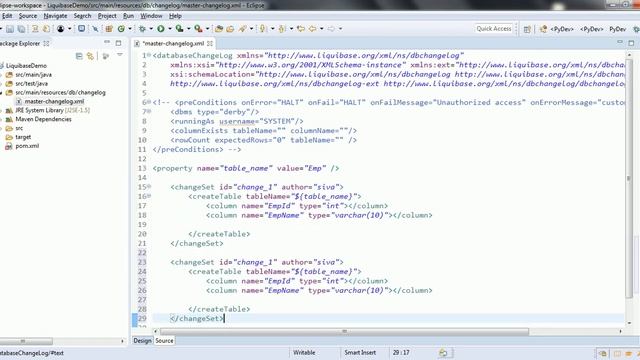Open the Navigate menu

tap(55, 16)
